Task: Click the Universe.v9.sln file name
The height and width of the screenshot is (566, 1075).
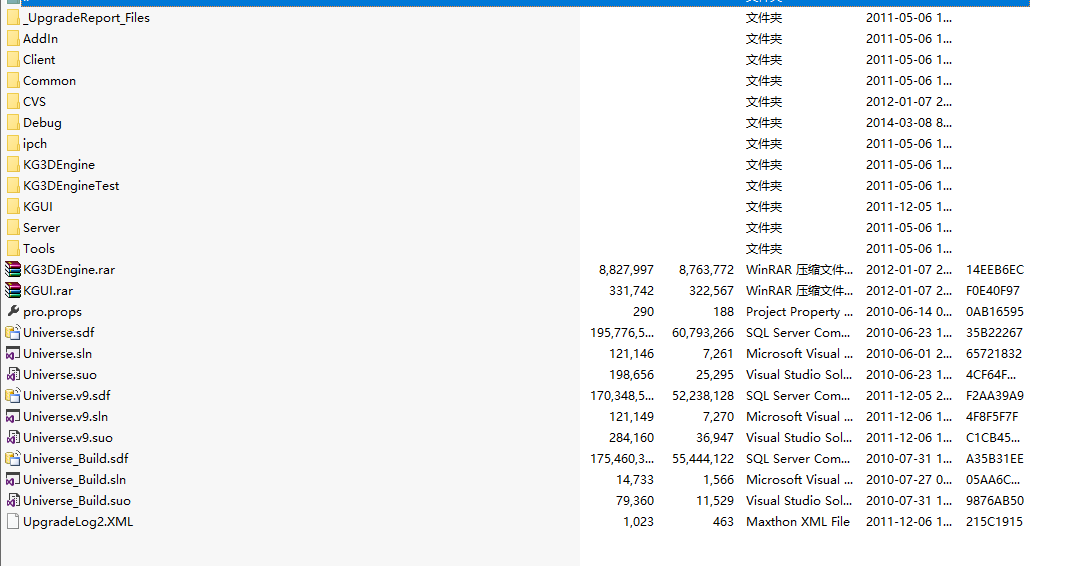Action: (x=66, y=417)
